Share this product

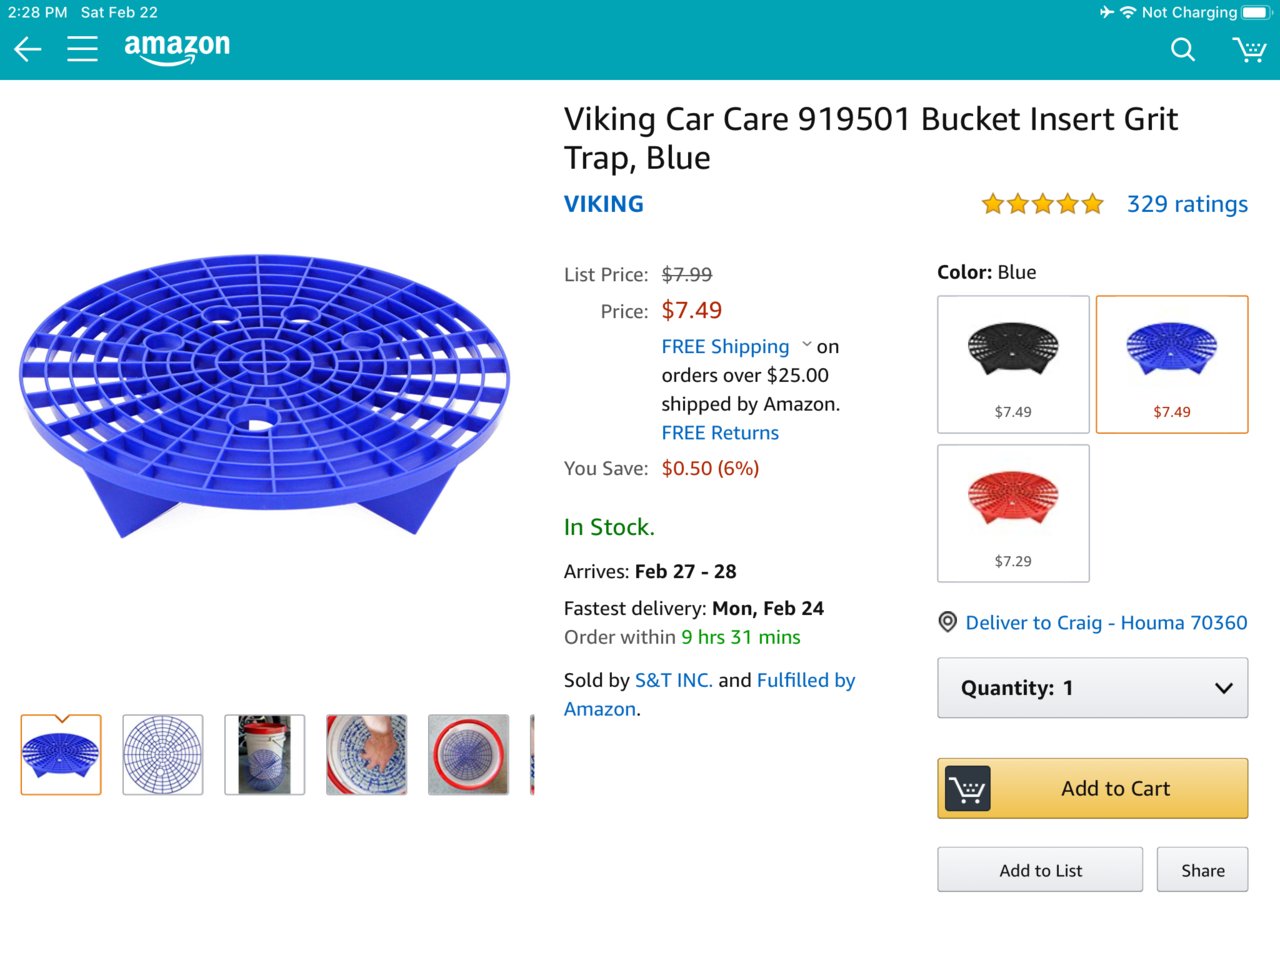coord(1202,870)
